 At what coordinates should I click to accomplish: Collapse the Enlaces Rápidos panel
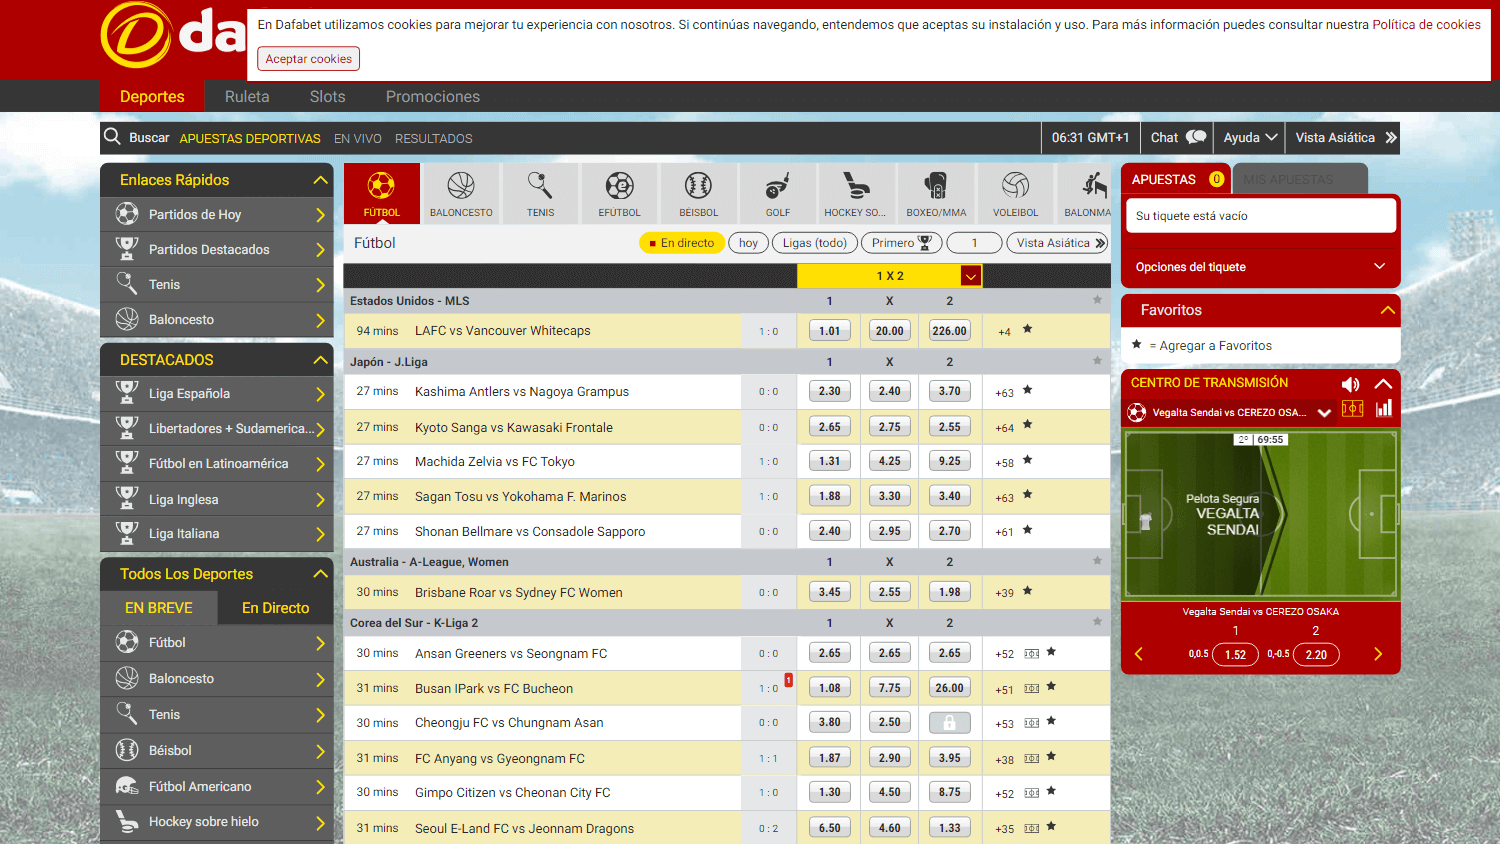(320, 180)
